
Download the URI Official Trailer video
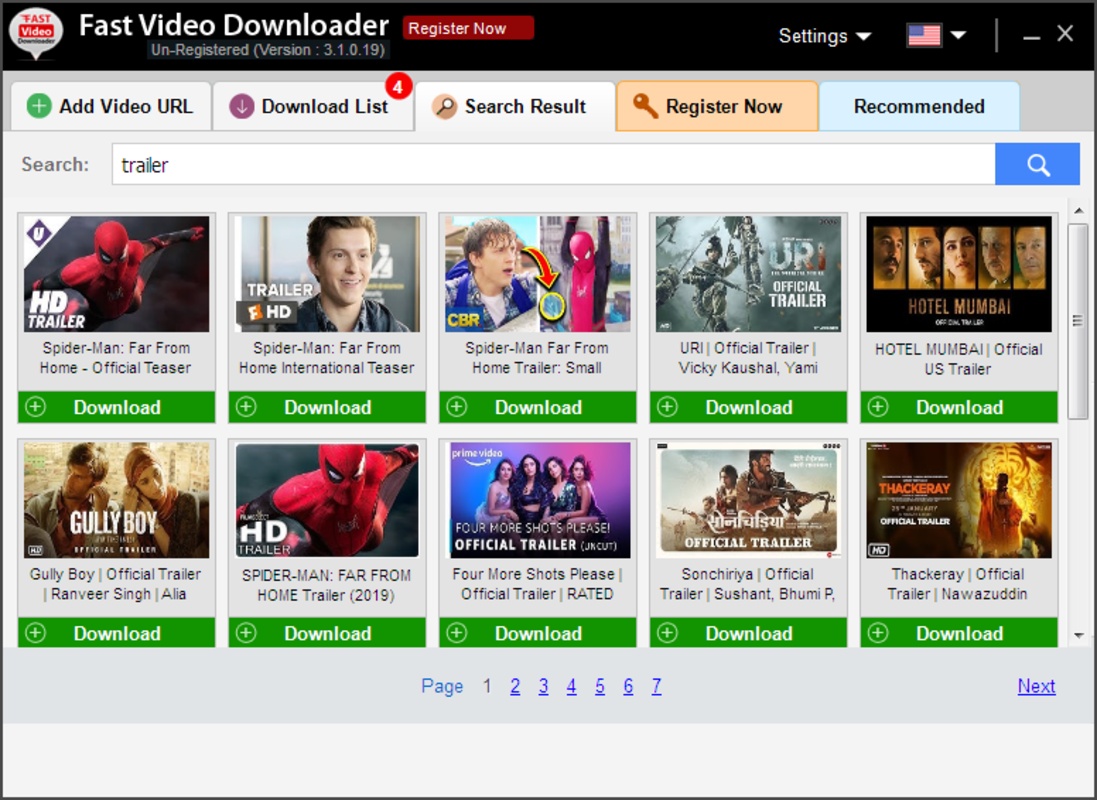[748, 407]
